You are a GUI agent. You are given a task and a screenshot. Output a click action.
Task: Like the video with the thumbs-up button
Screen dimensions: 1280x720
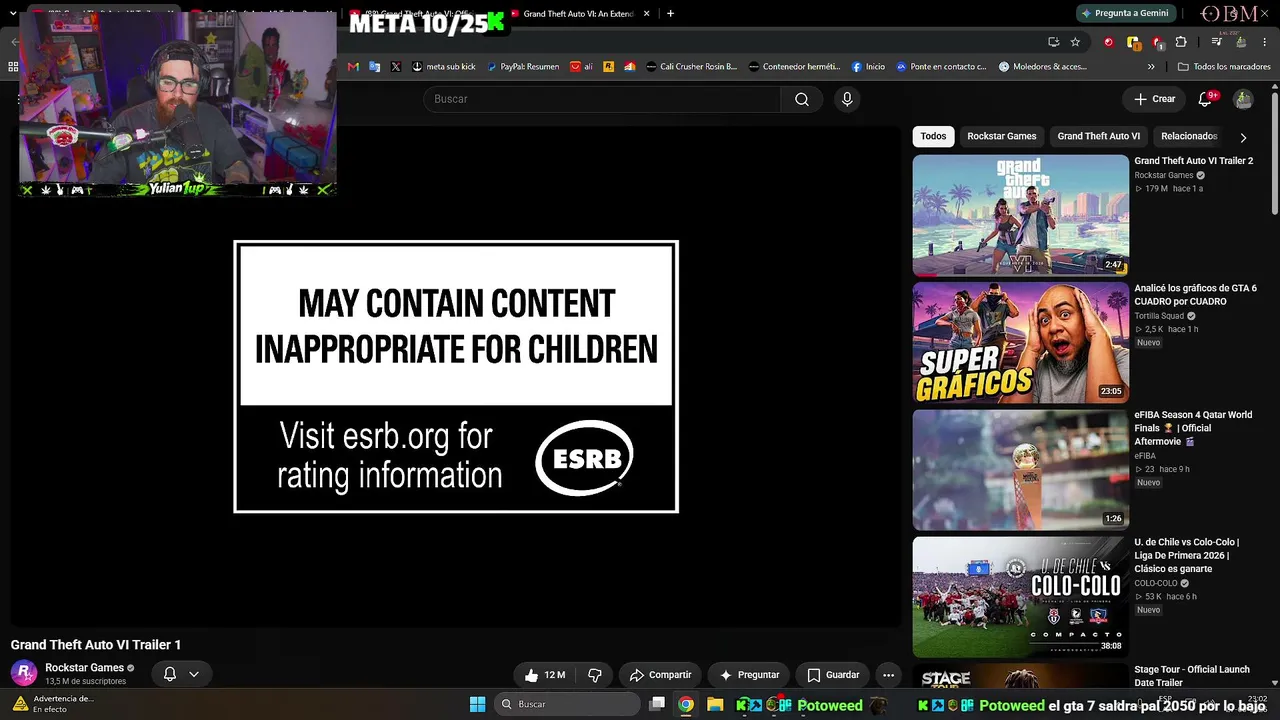tap(545, 675)
